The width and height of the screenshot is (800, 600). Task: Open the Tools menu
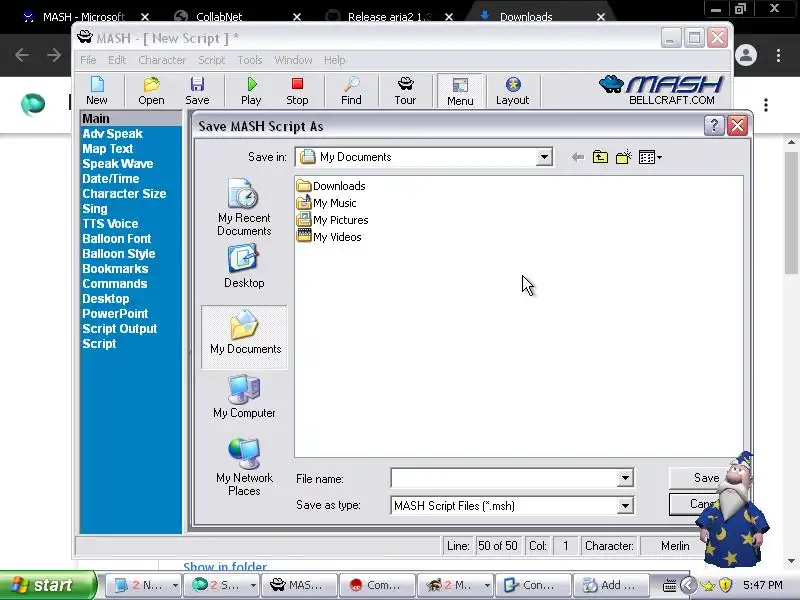249,60
